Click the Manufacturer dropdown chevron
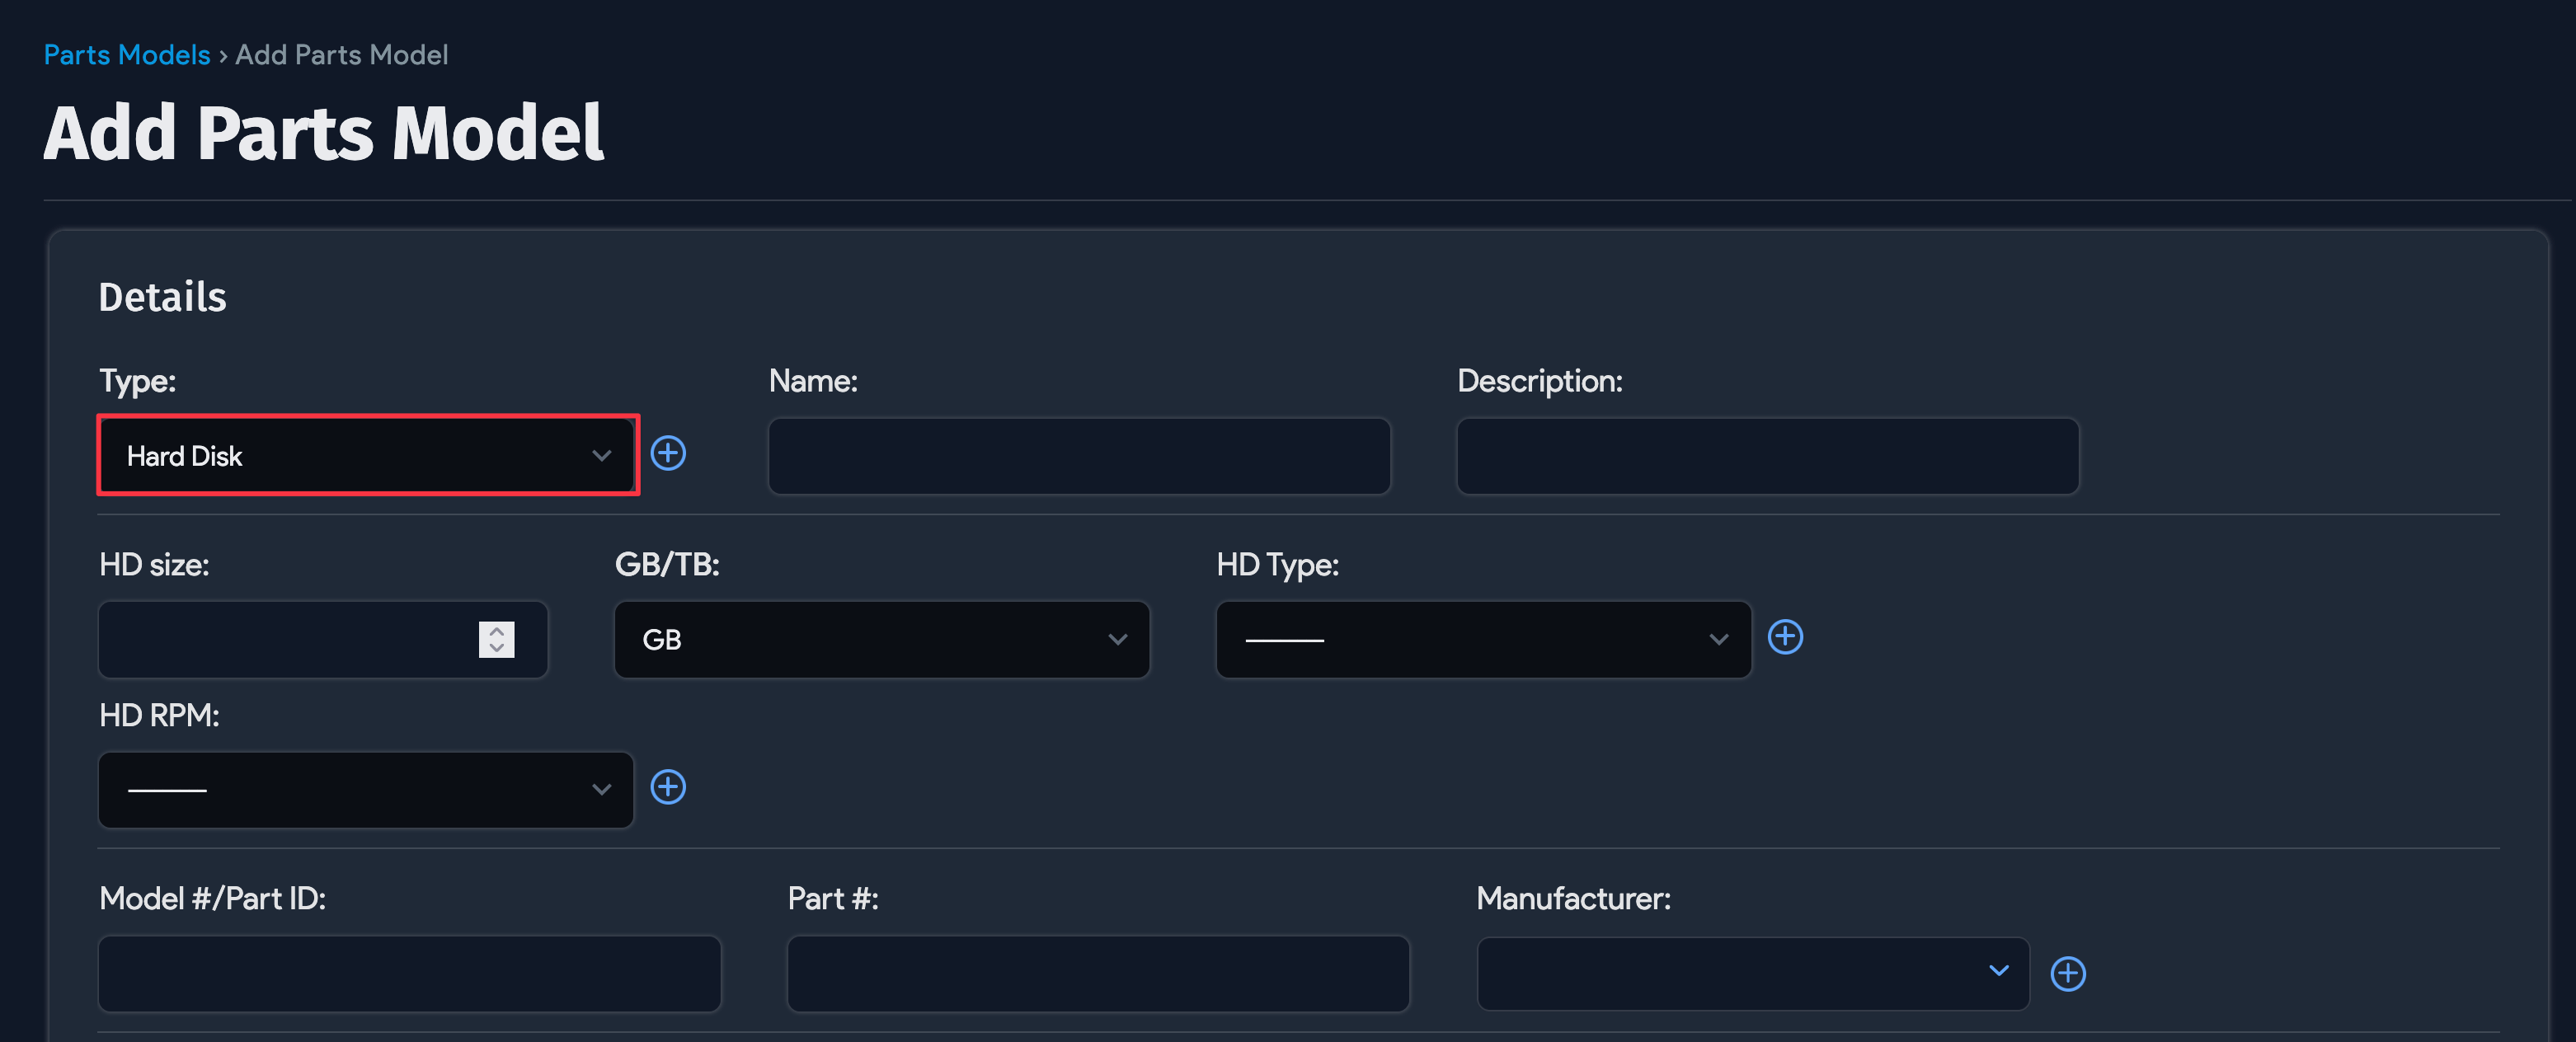This screenshot has height=1042, width=2576. click(1999, 970)
